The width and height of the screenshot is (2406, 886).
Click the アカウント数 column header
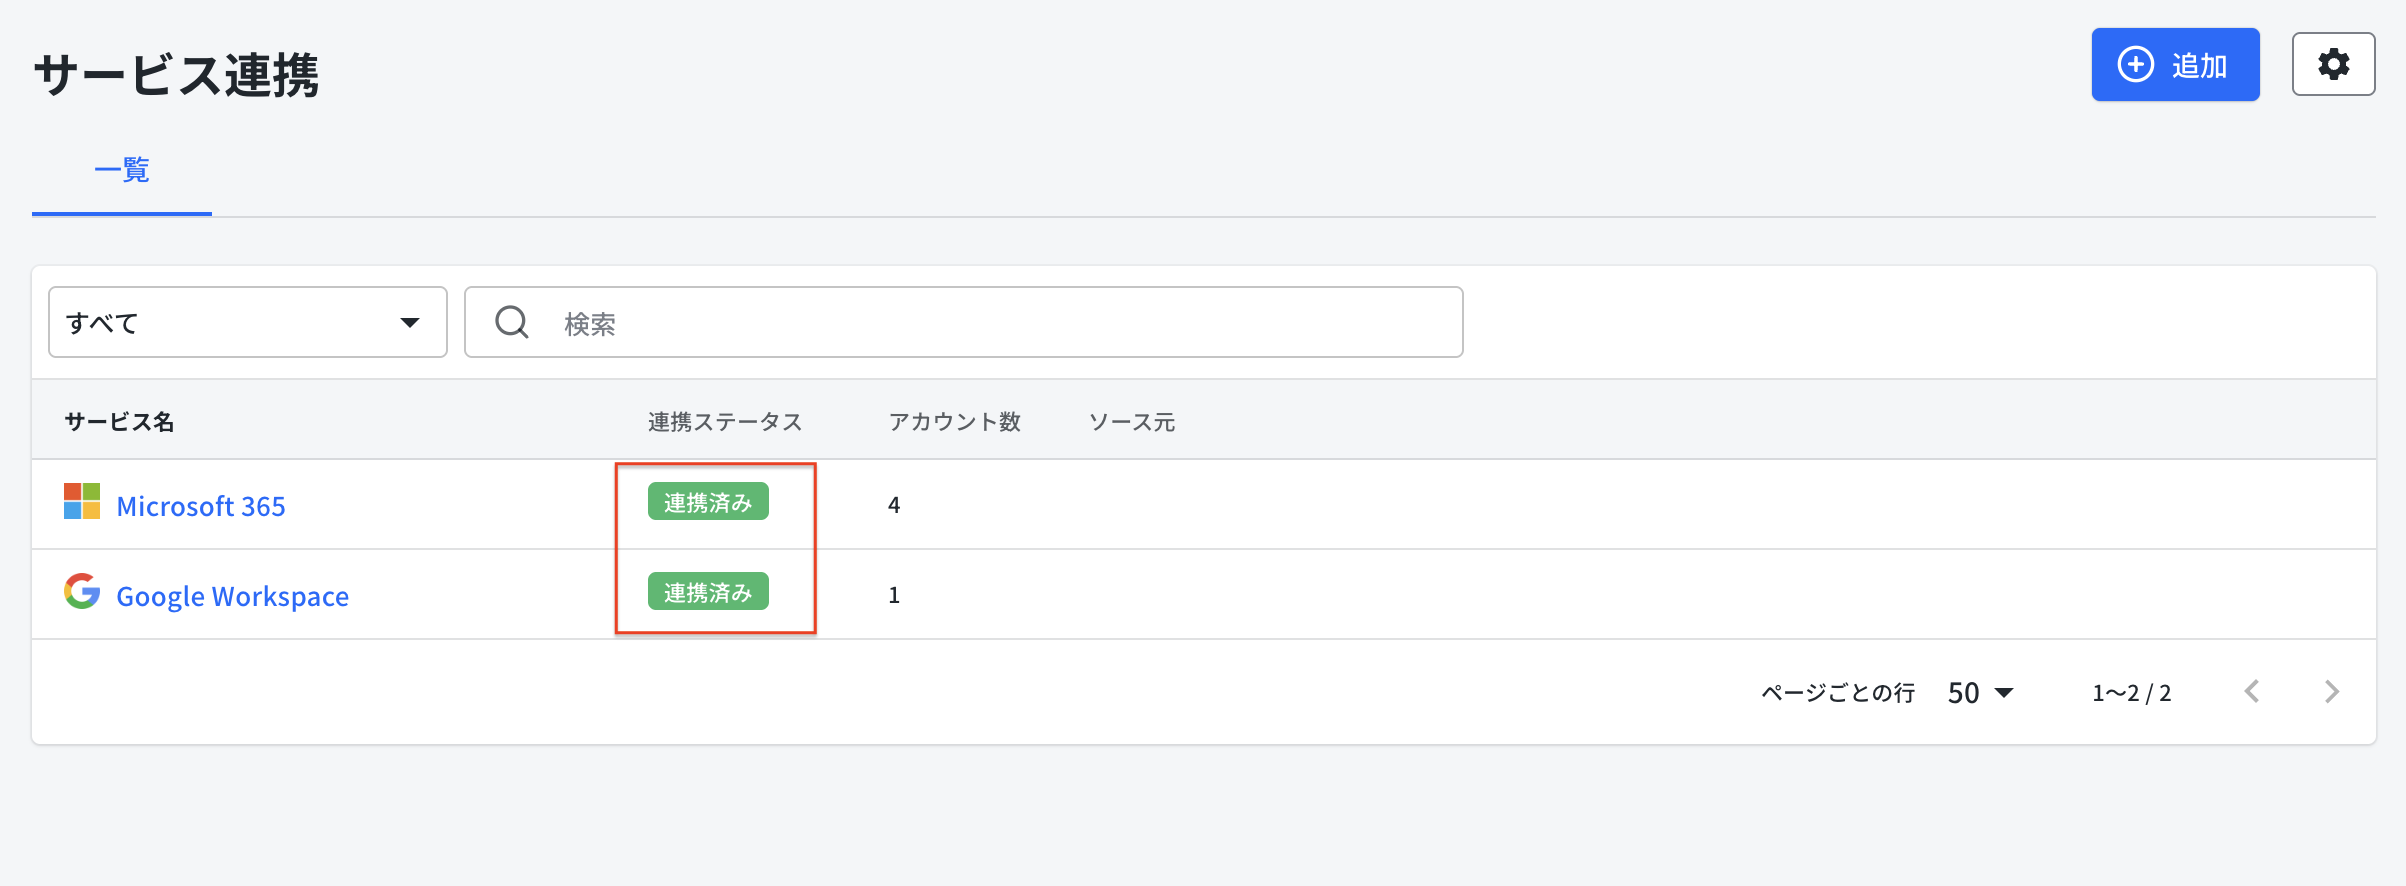955,422
